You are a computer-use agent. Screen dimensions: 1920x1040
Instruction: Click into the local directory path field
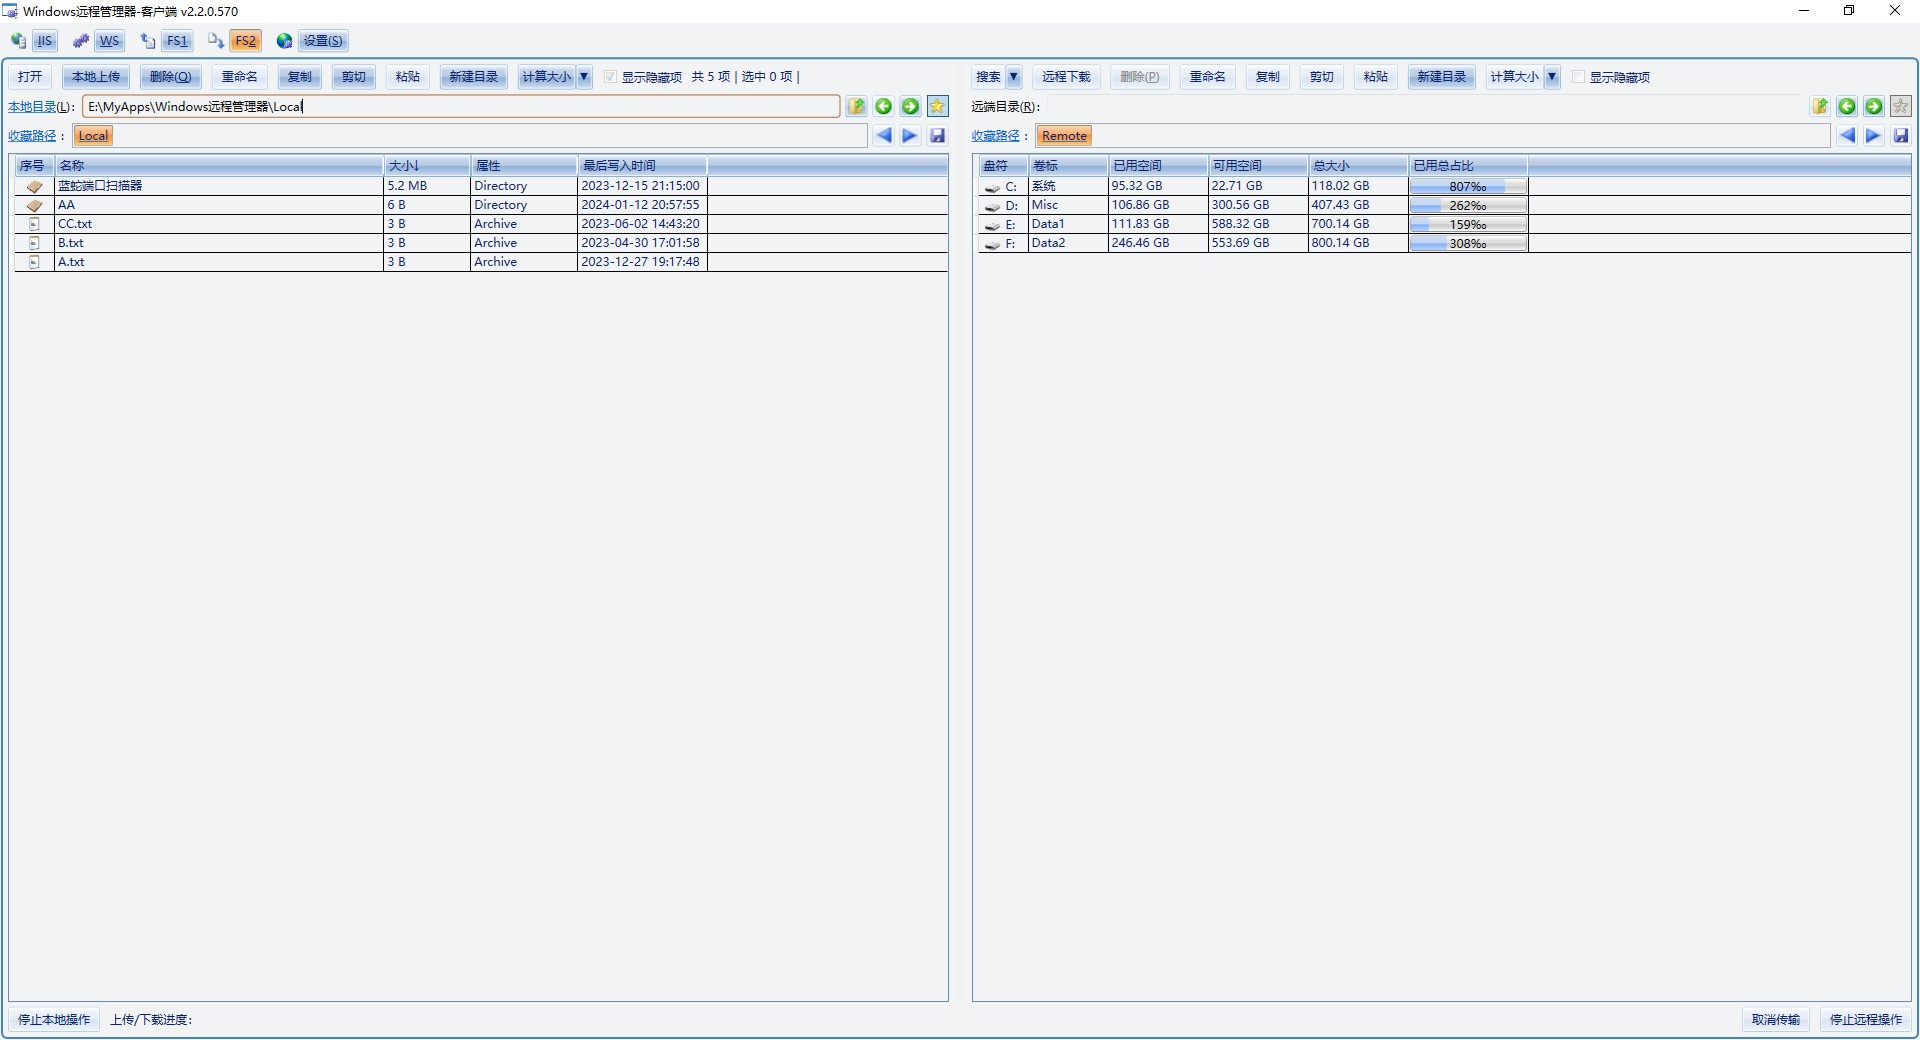click(460, 107)
